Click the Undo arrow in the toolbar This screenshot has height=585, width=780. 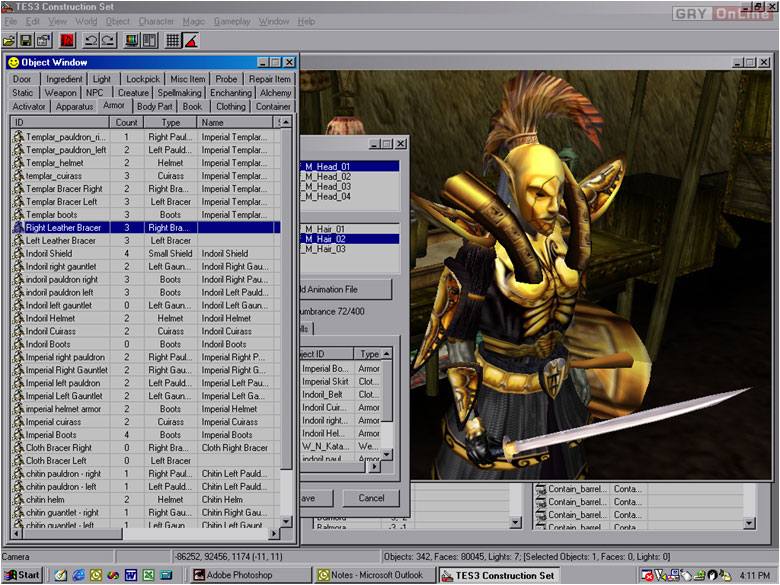pyautogui.click(x=91, y=41)
